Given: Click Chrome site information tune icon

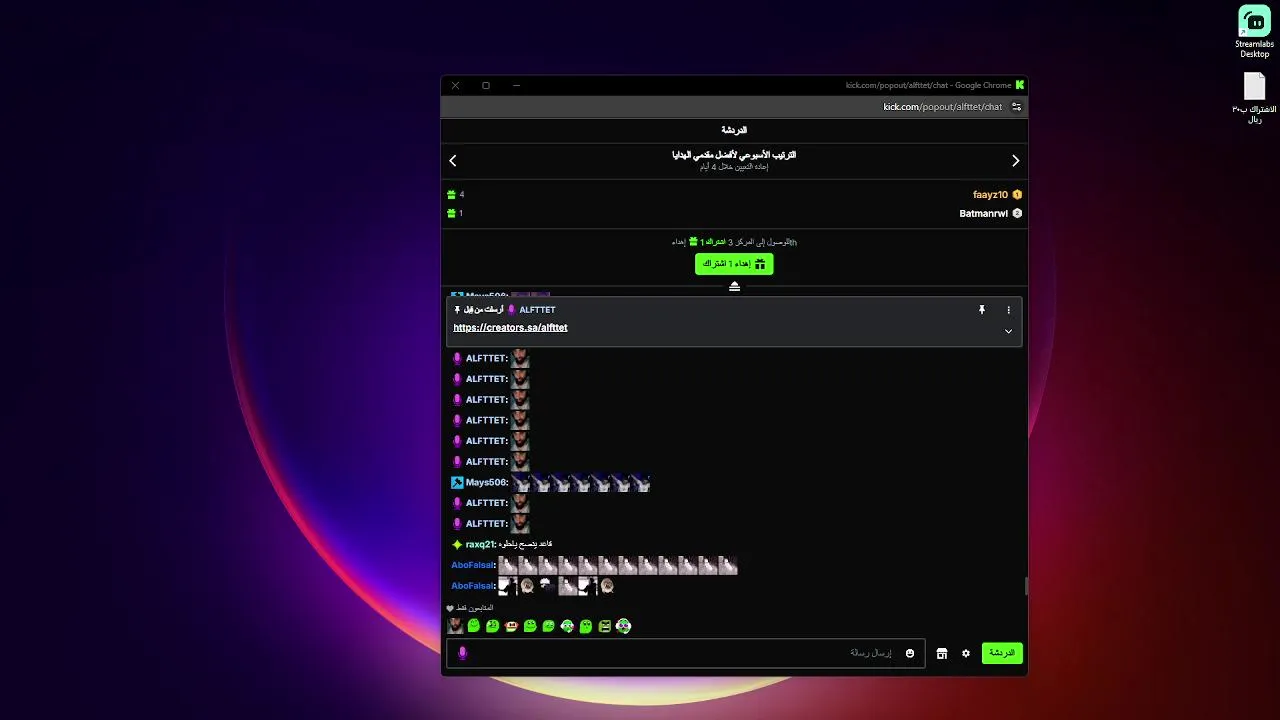Looking at the screenshot, I should click(x=1016, y=107).
